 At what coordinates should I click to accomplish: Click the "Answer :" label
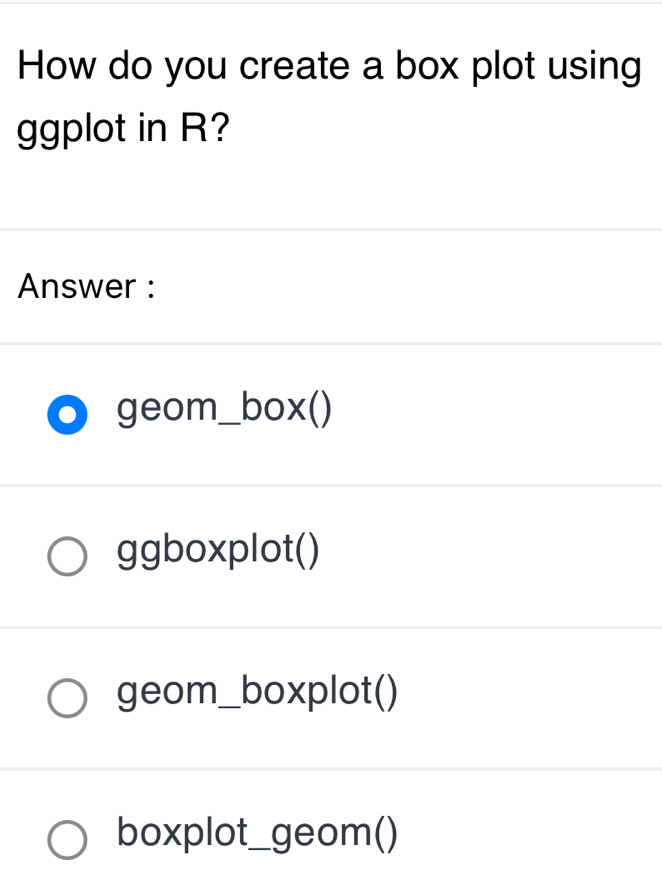pyautogui.click(x=88, y=287)
